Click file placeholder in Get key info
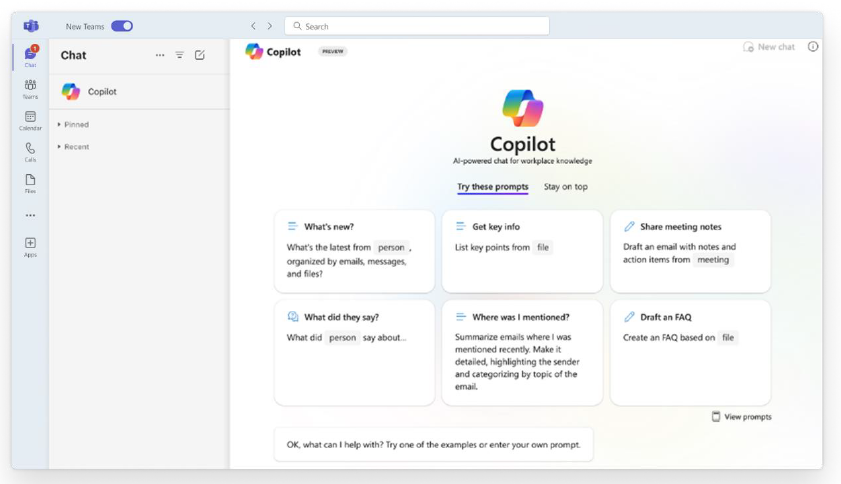Image resolution: width=841 pixels, height=484 pixels. (x=543, y=247)
